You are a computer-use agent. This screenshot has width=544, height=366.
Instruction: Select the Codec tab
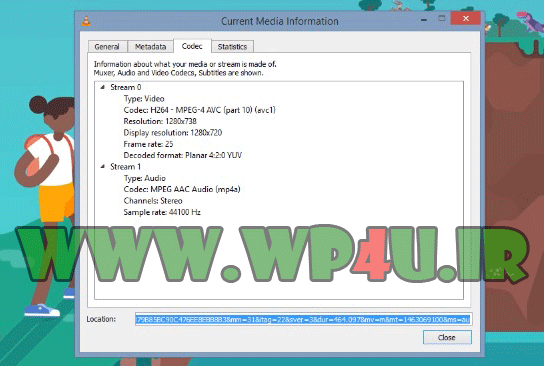click(x=192, y=46)
